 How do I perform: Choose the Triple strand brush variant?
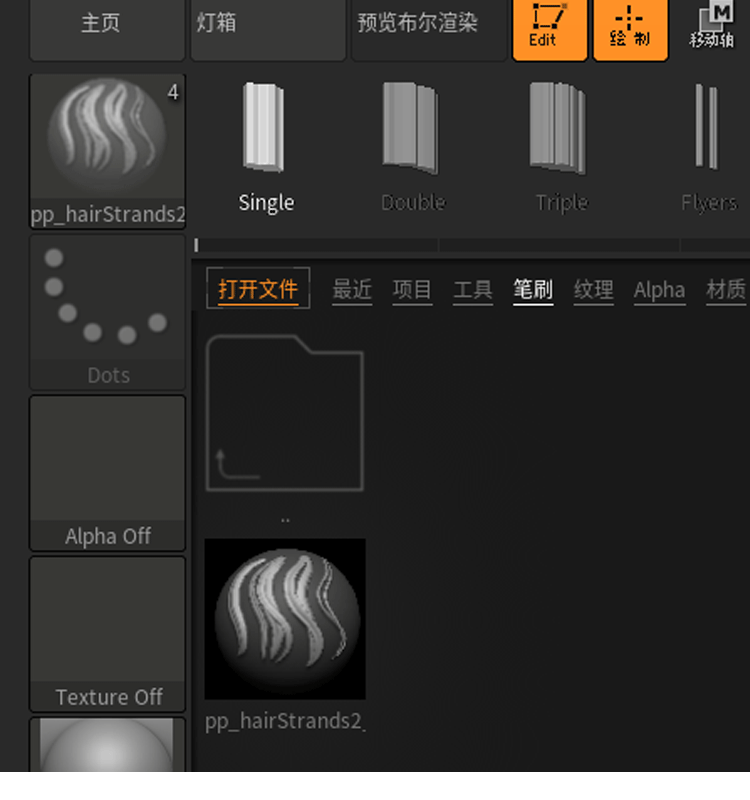pyautogui.click(x=560, y=148)
